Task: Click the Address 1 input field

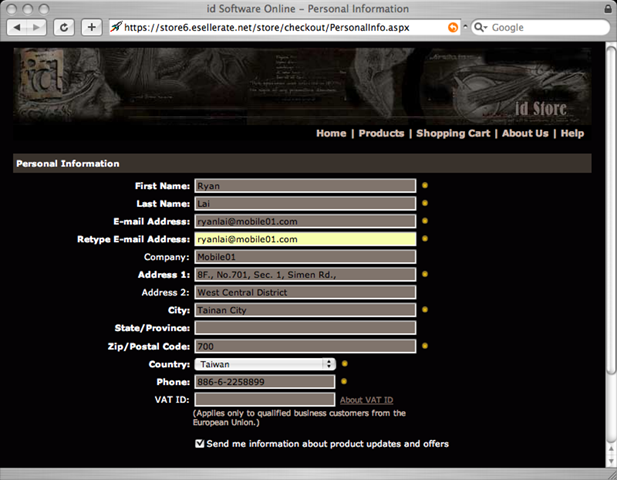Action: tap(305, 274)
